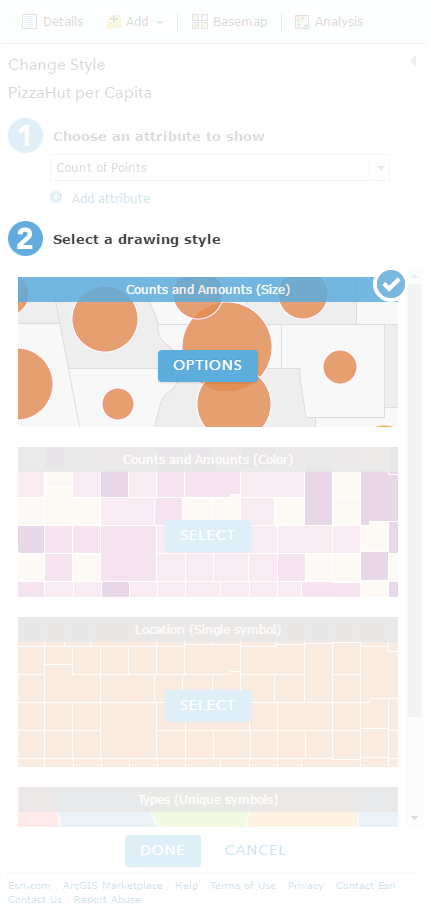This screenshot has height=908, width=427.
Task: Click the Add layer icon
Action: click(114, 22)
